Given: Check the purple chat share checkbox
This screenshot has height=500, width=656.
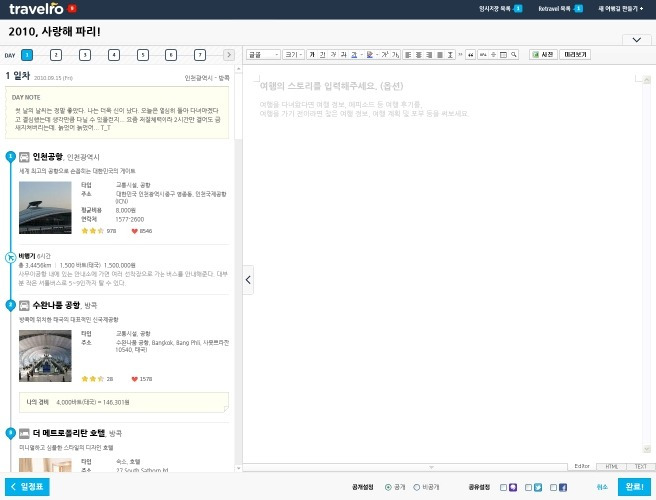Looking at the screenshot, I should pos(504,487).
